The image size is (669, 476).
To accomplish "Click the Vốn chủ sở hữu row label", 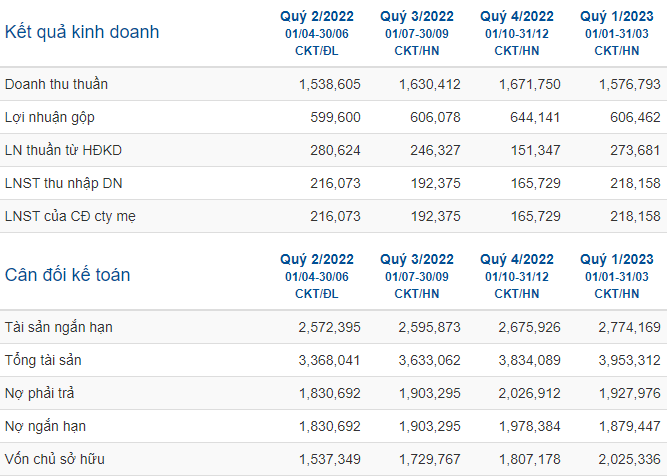I will 55,459.
